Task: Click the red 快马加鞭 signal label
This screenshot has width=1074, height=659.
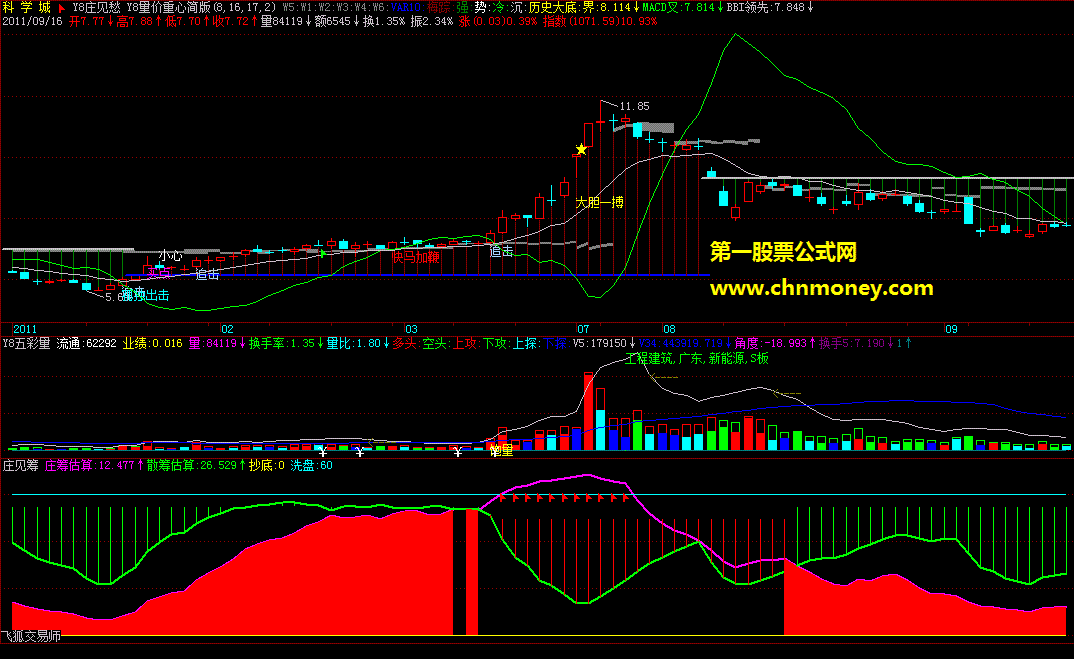Action: coord(416,258)
